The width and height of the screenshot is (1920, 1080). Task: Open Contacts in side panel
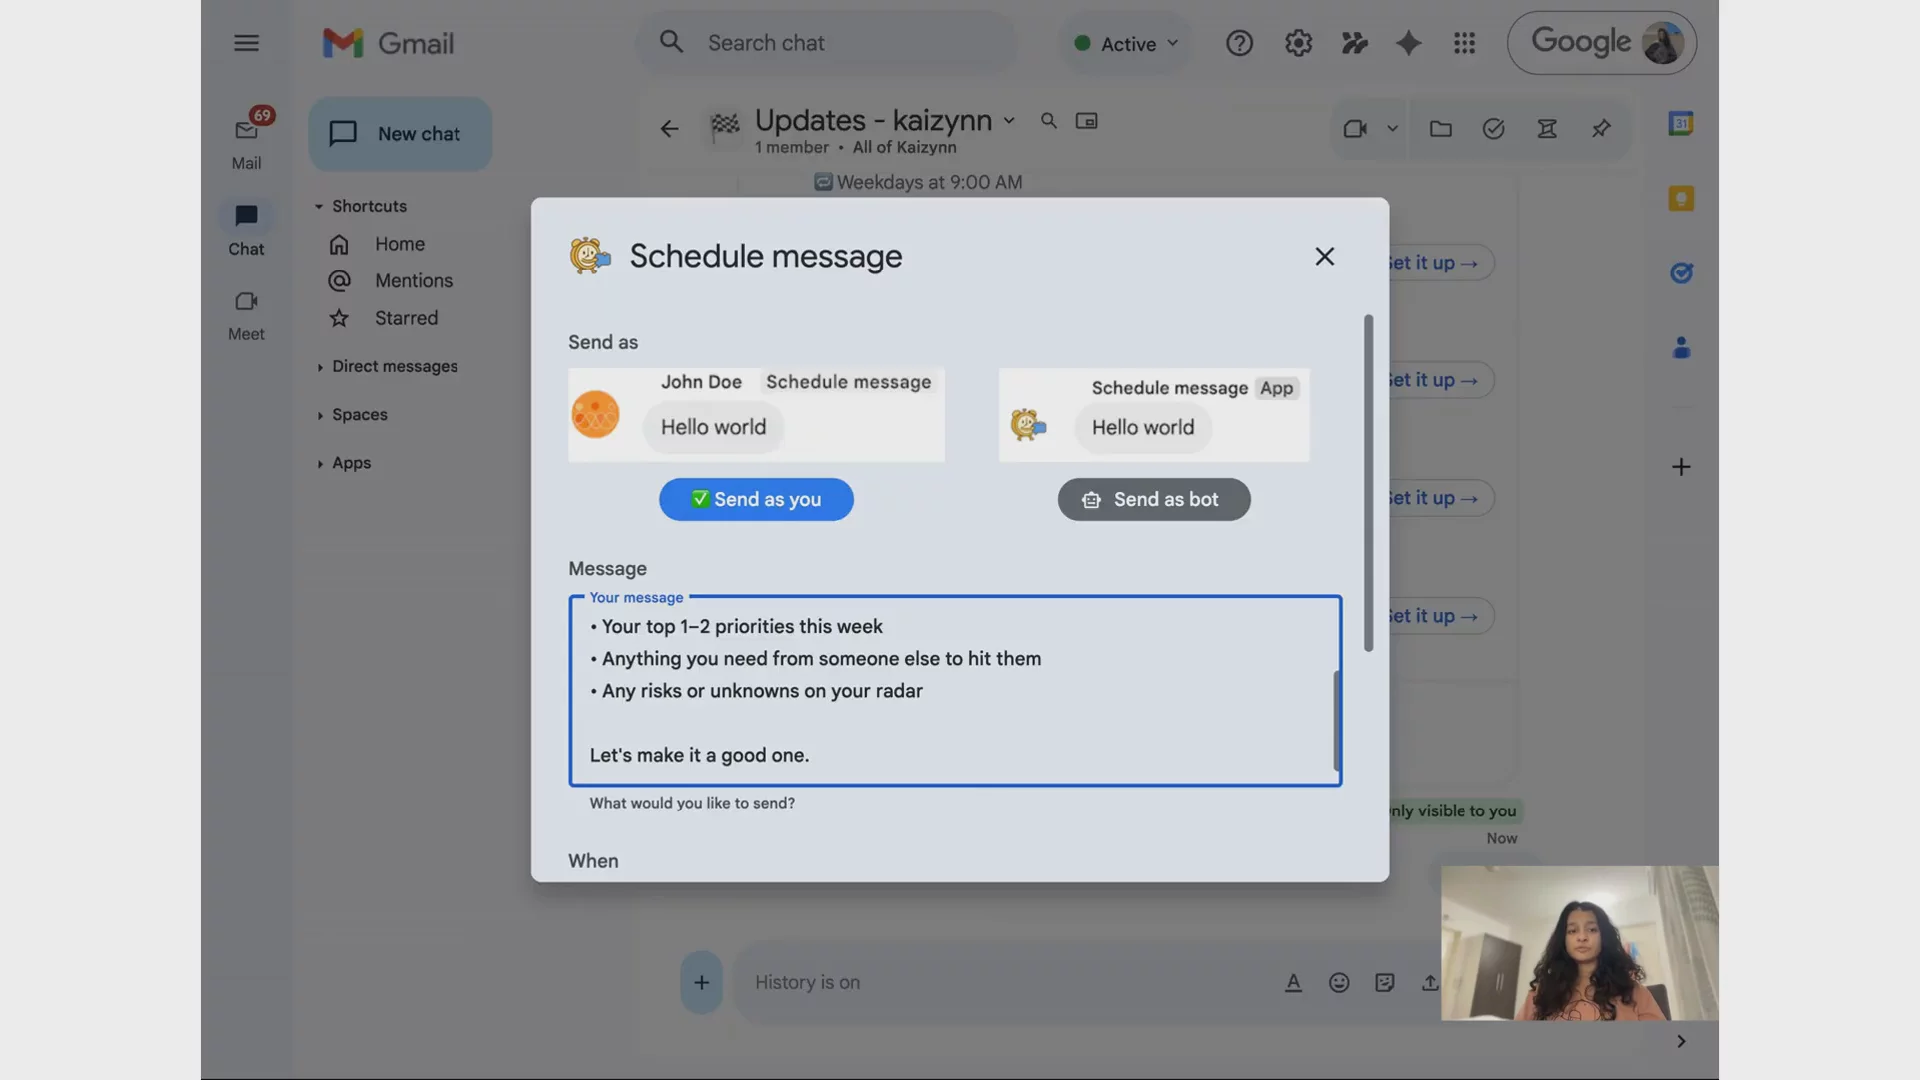click(x=1681, y=348)
